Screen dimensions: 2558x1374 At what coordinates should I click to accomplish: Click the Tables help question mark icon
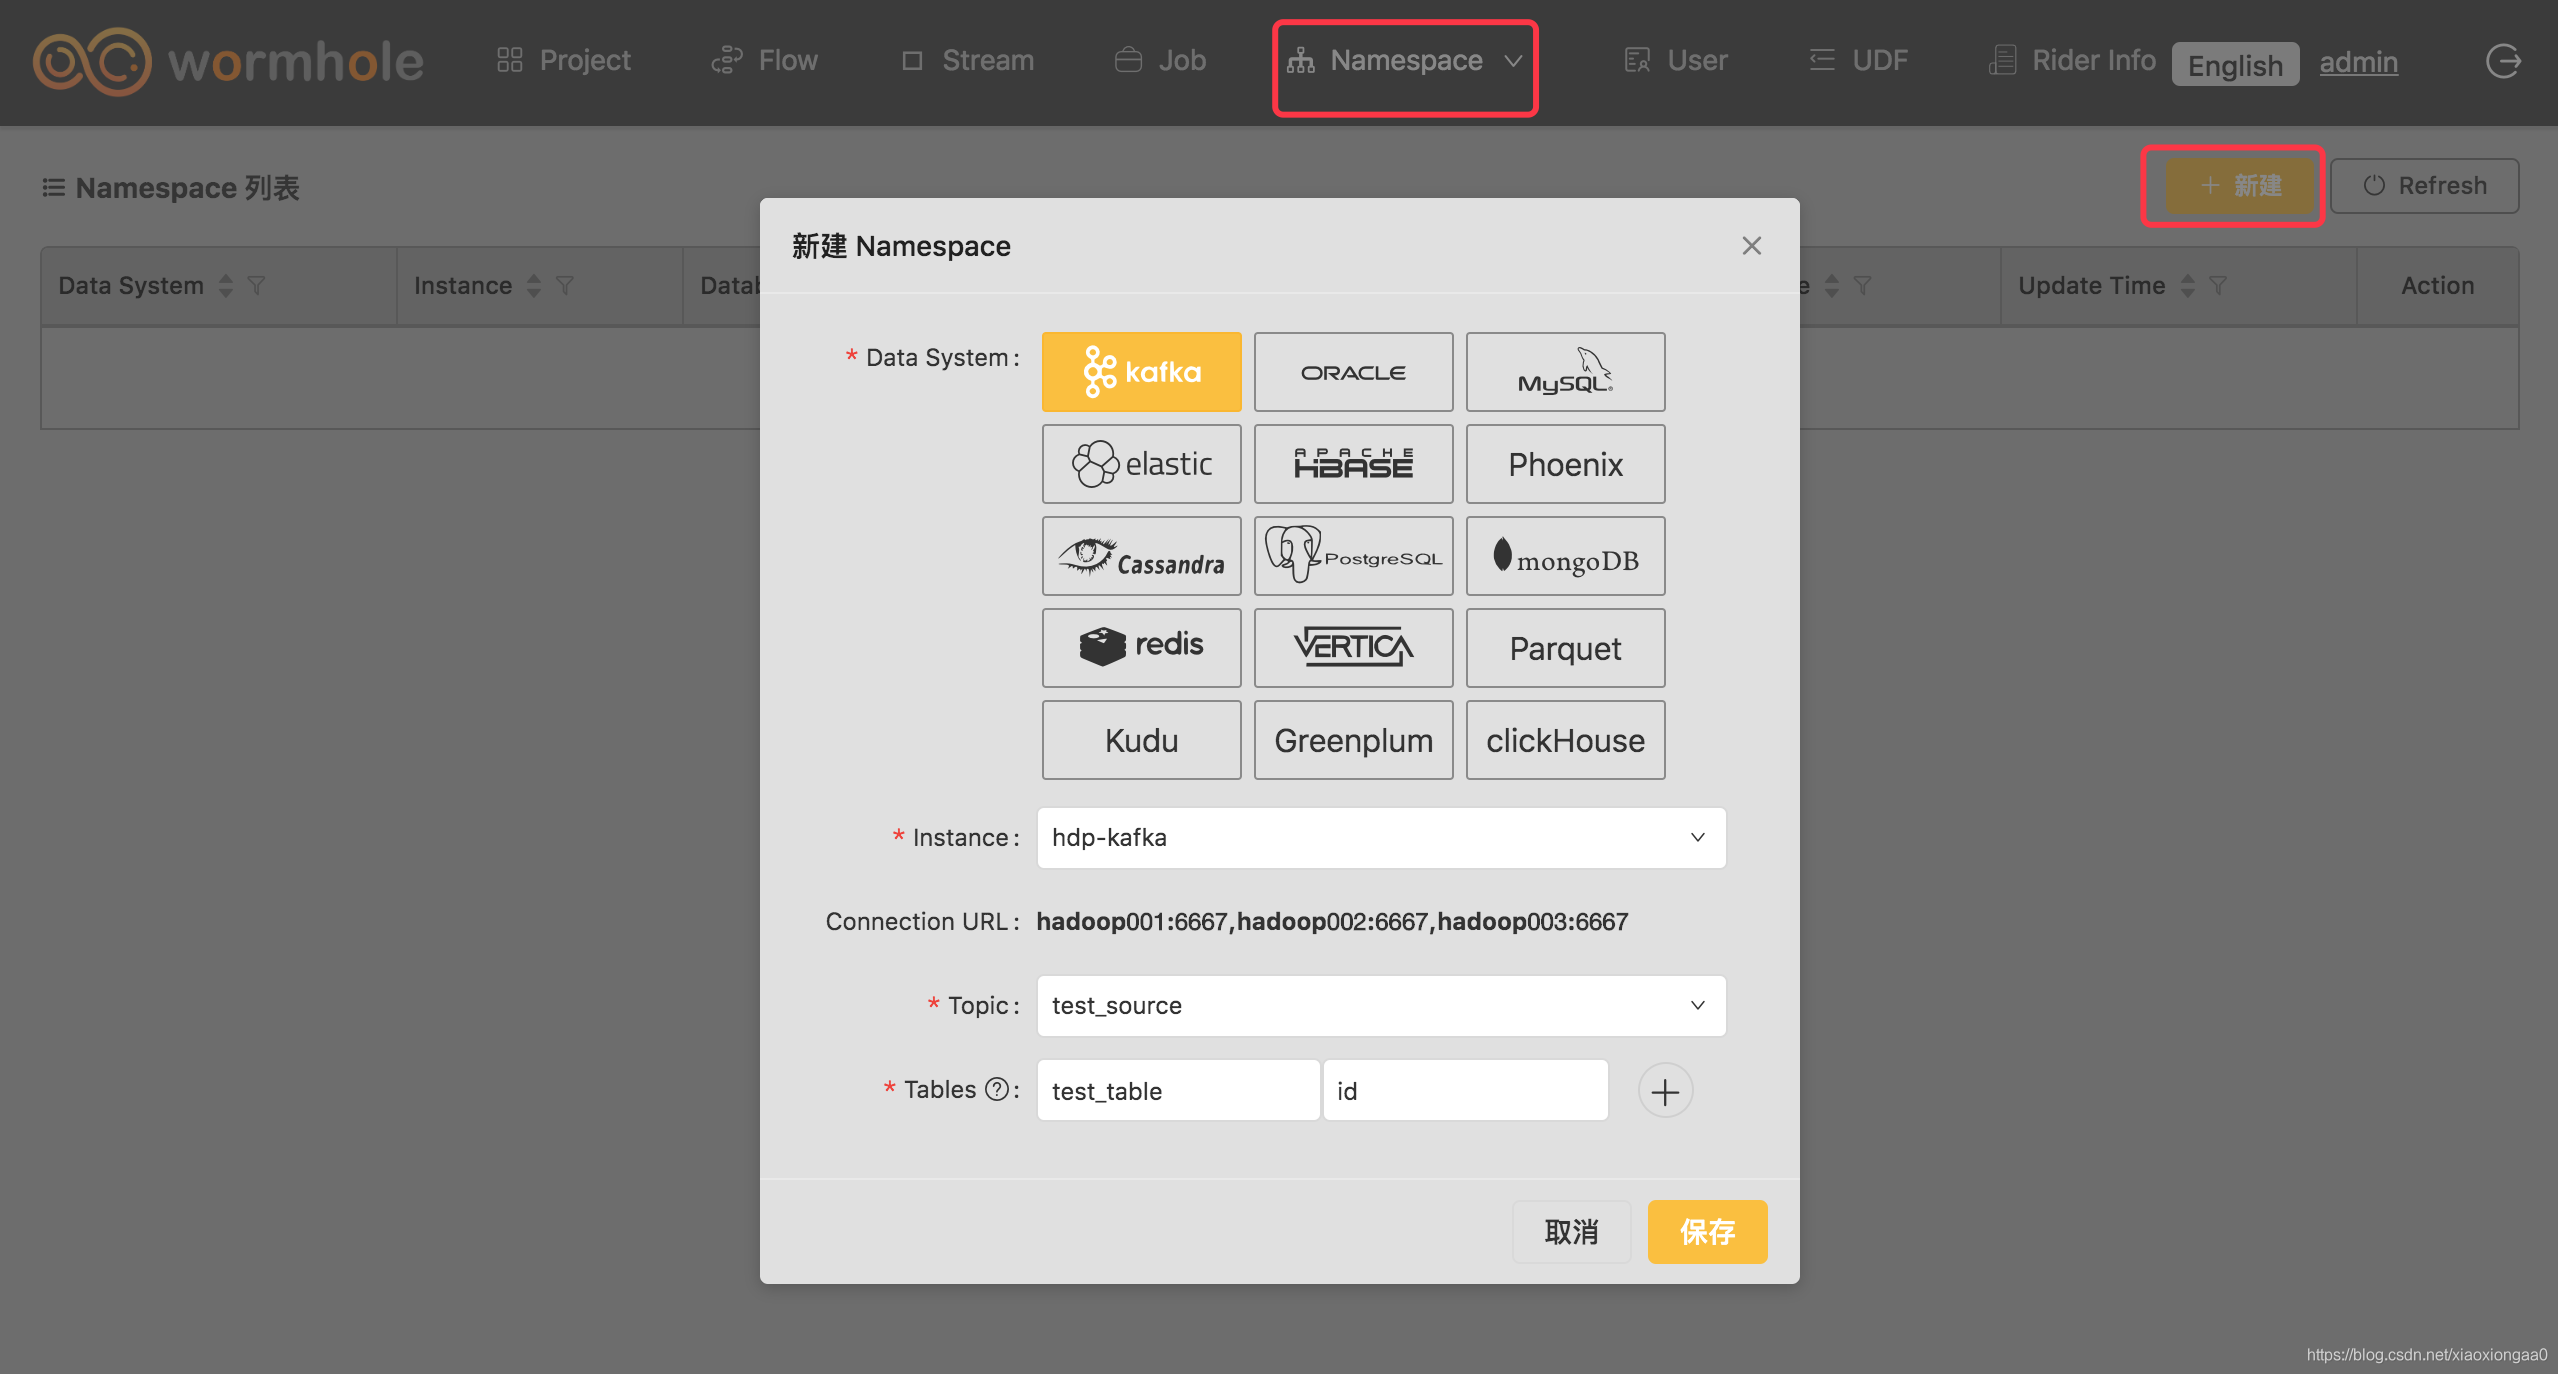click(x=996, y=1089)
